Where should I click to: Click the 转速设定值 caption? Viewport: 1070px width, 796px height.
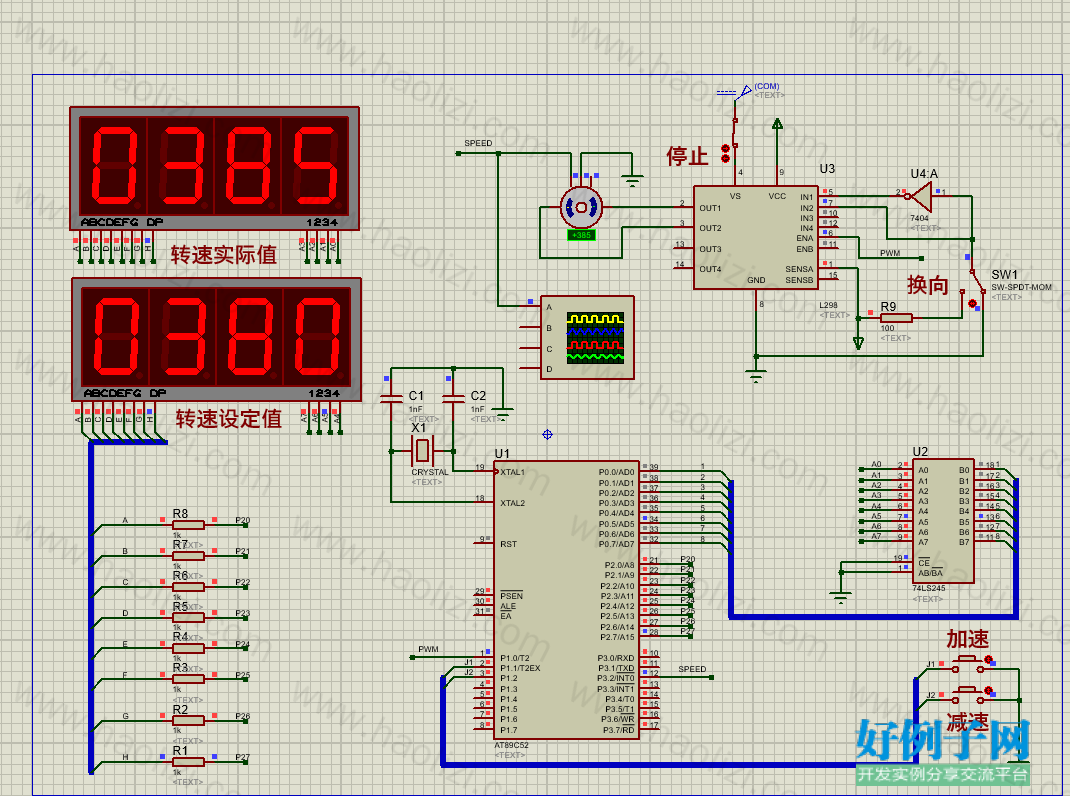(x=229, y=418)
